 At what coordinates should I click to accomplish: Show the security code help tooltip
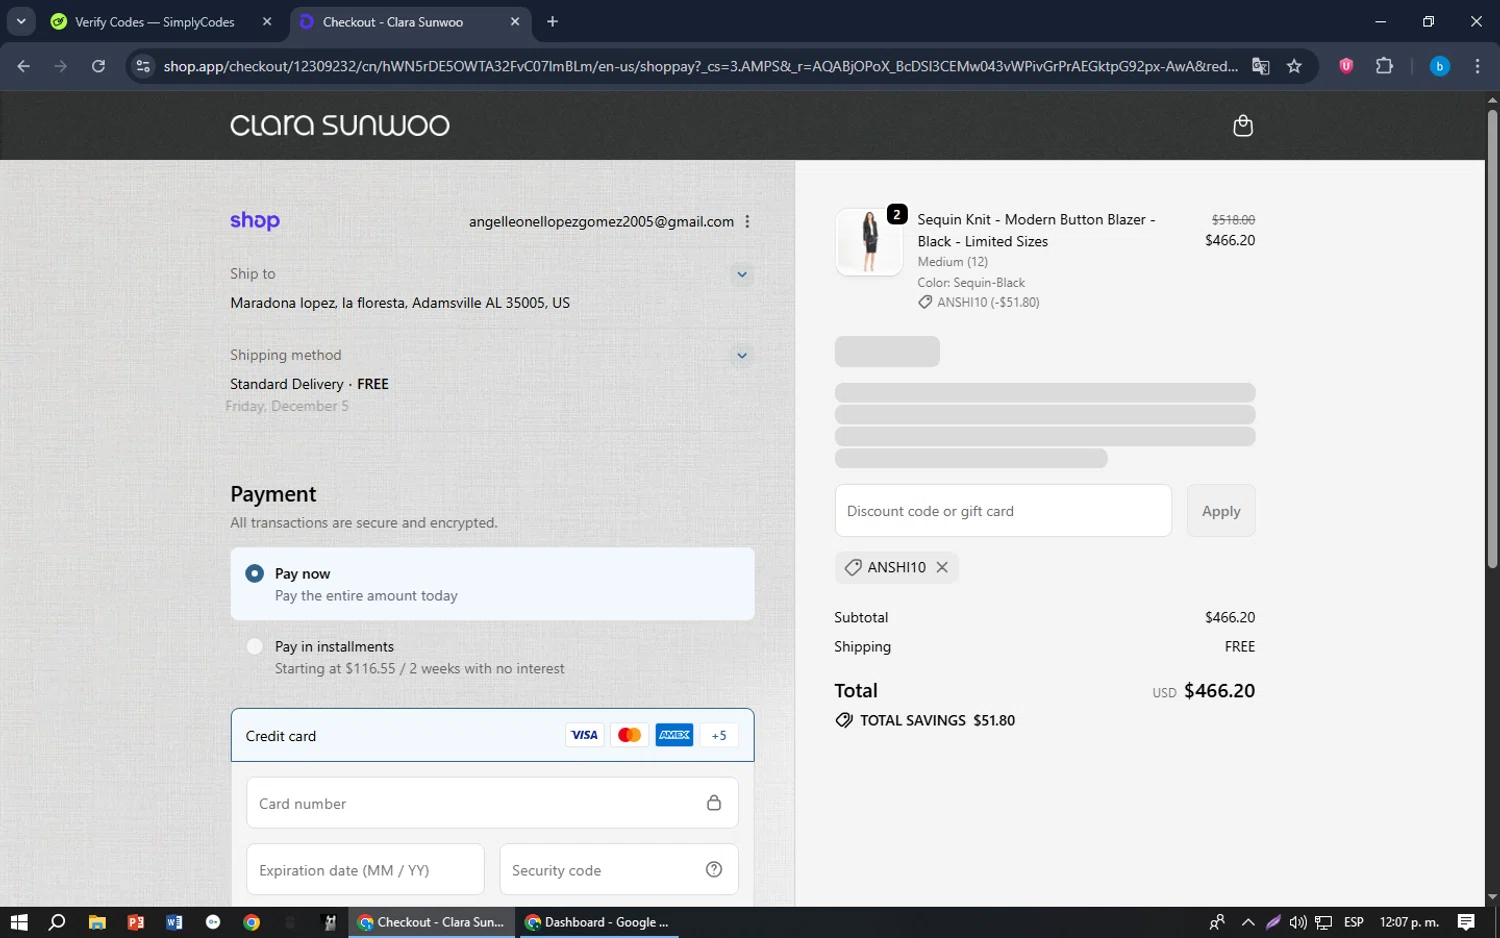(x=714, y=870)
